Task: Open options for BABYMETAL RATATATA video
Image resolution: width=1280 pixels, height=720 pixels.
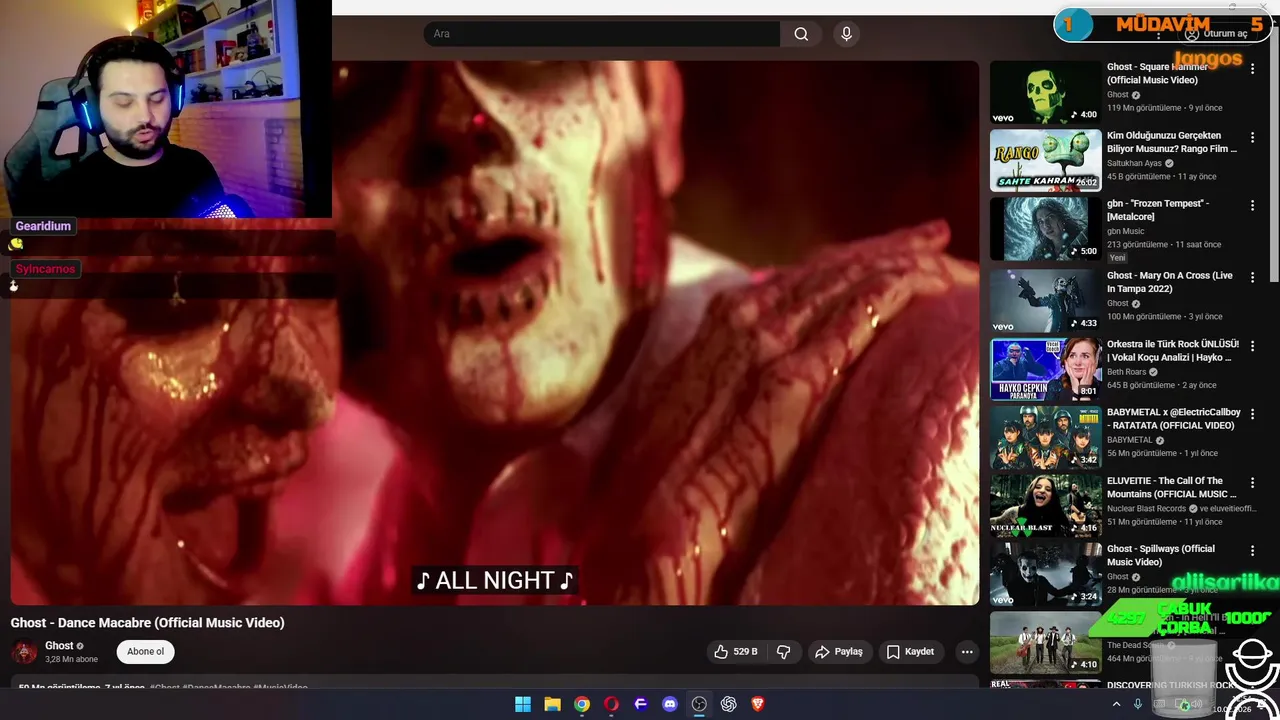Action: click(x=1252, y=414)
